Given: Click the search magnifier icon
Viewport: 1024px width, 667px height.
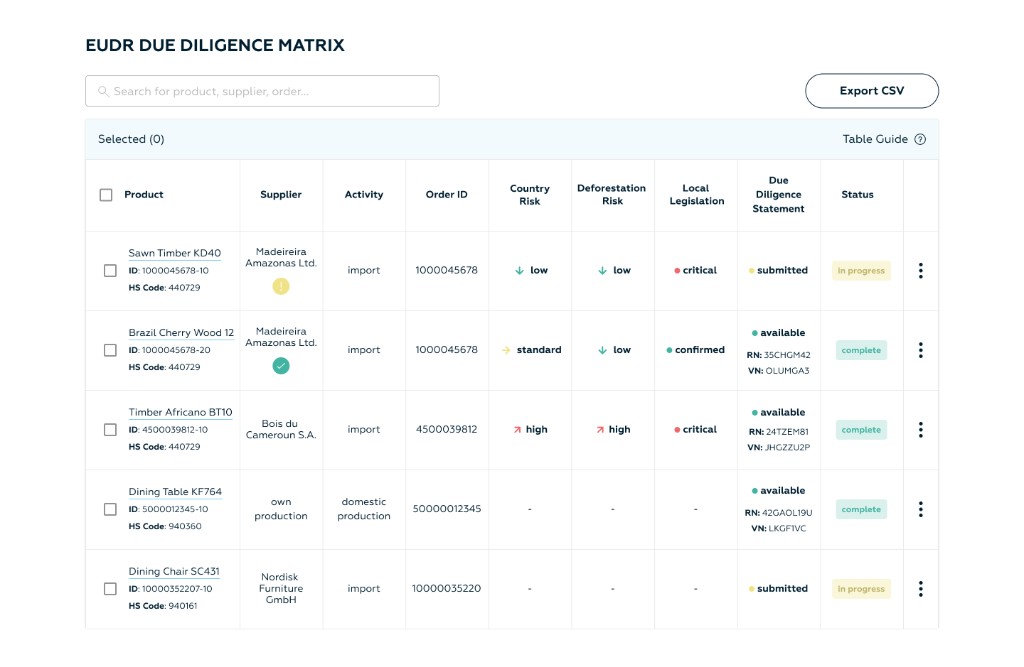Looking at the screenshot, I should (x=103, y=91).
